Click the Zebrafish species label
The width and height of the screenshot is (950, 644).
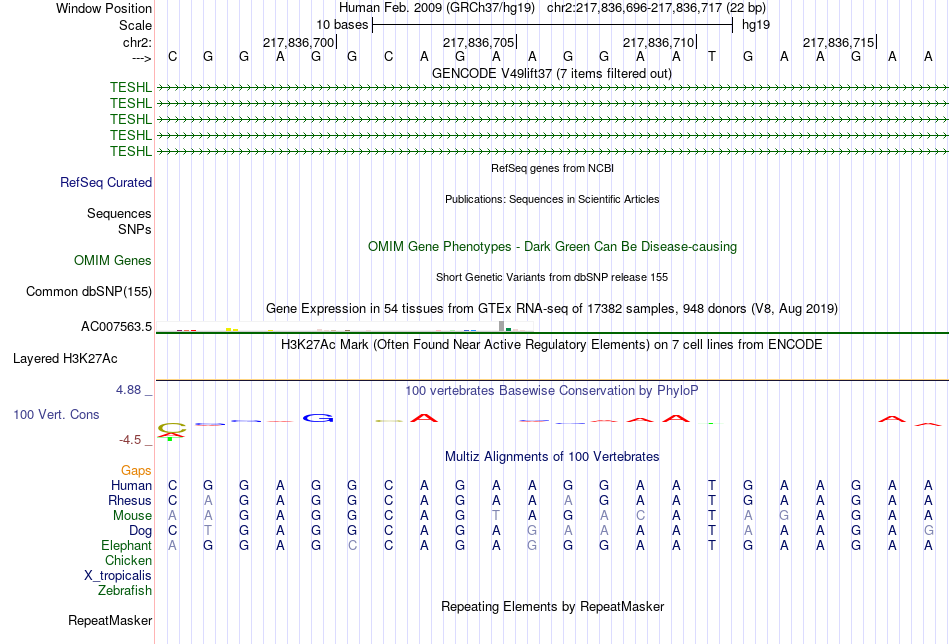point(125,590)
